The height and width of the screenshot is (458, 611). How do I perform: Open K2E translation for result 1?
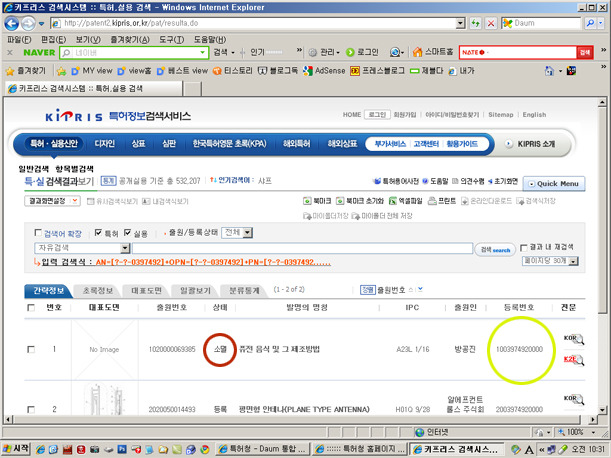[574, 360]
